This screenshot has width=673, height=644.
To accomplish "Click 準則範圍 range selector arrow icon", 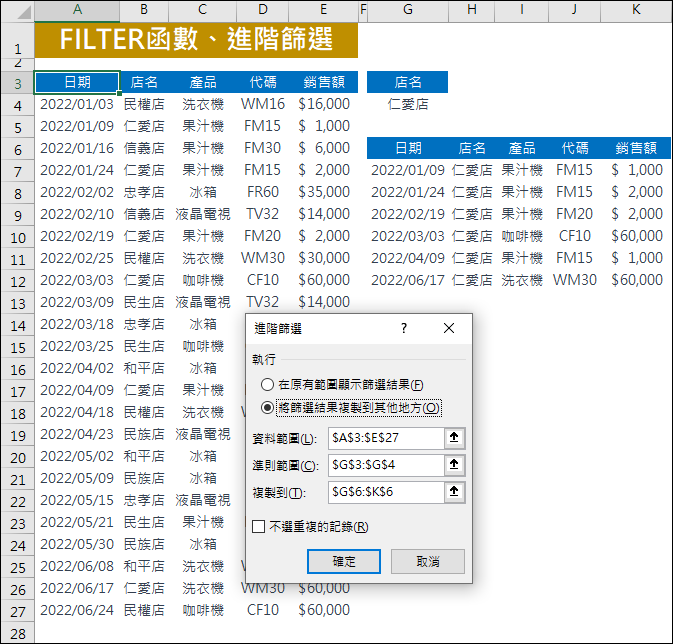I will [454, 465].
